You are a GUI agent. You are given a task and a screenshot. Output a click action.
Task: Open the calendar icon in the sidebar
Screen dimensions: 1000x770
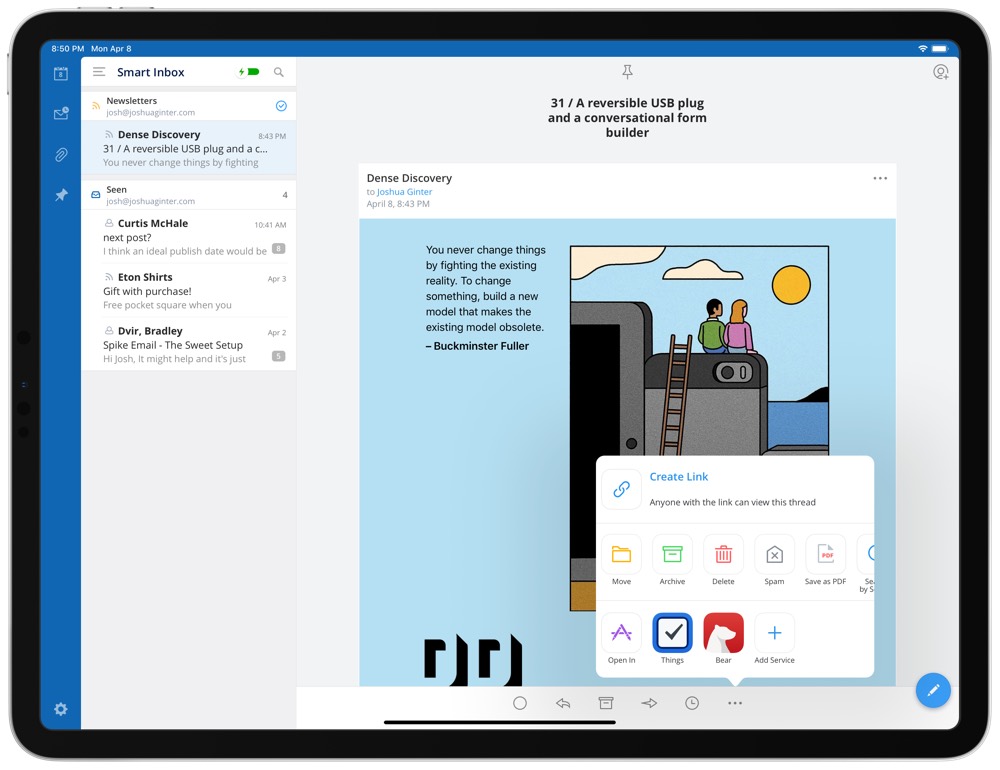tap(61, 73)
